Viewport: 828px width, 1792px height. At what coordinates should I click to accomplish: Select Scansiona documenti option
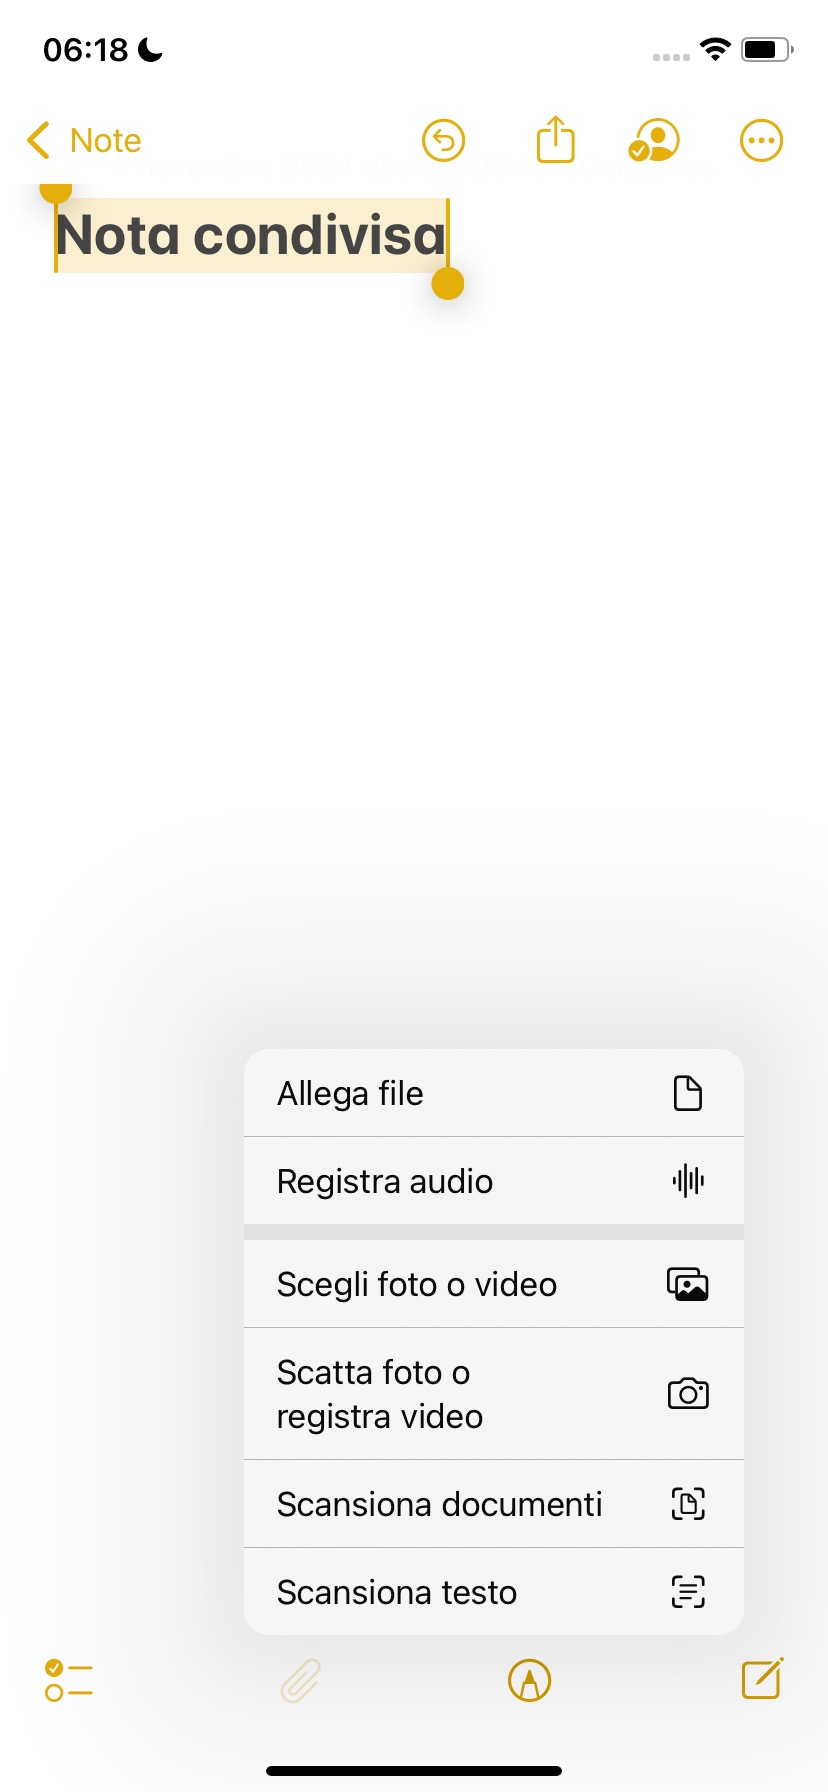pyautogui.click(x=439, y=1504)
